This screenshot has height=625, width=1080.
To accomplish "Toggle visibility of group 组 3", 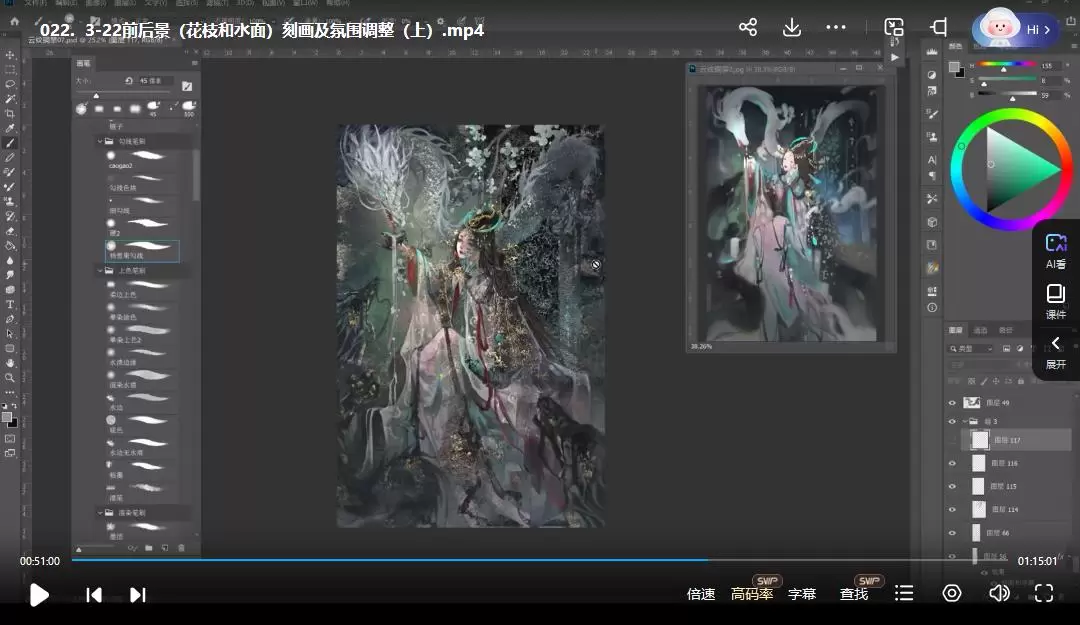I will [952, 421].
